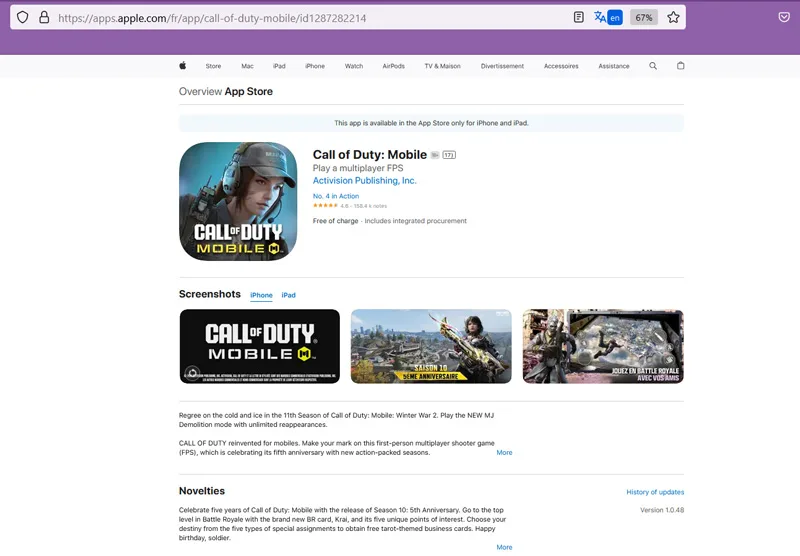Open site security padlock info
Image resolution: width=800 pixels, height=556 pixels.
coord(44,17)
